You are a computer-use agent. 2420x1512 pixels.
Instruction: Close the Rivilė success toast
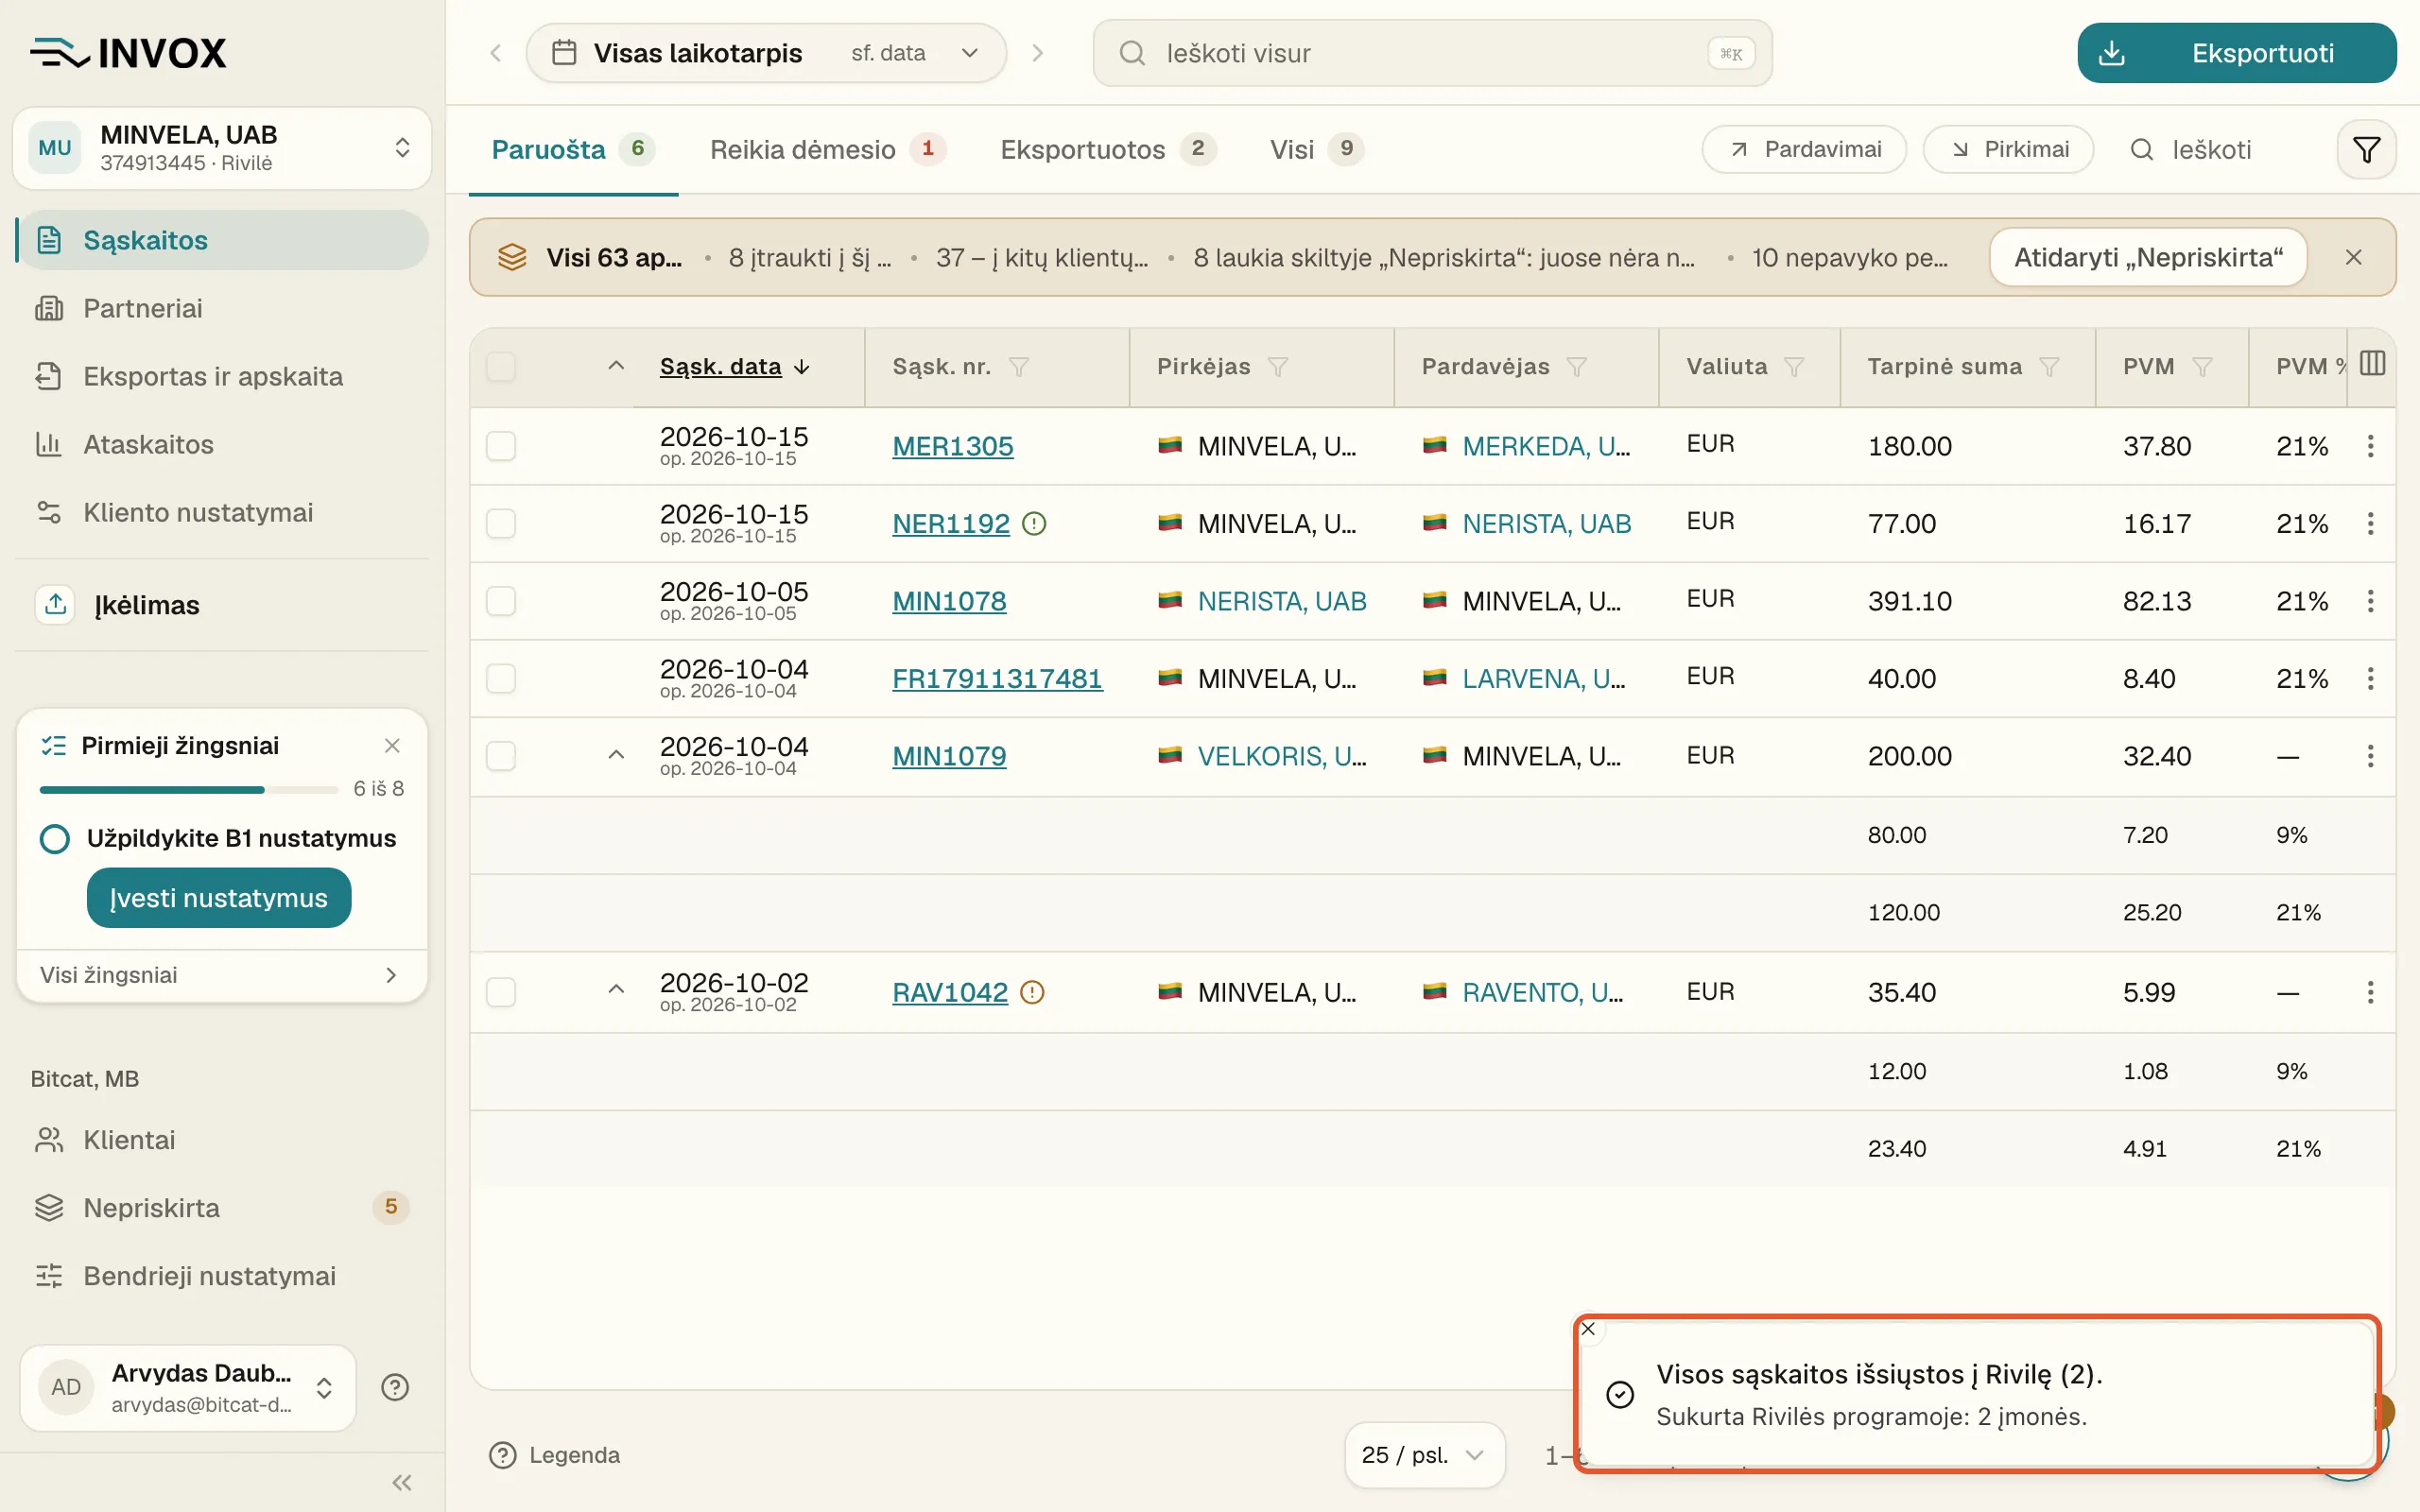1588,1329
